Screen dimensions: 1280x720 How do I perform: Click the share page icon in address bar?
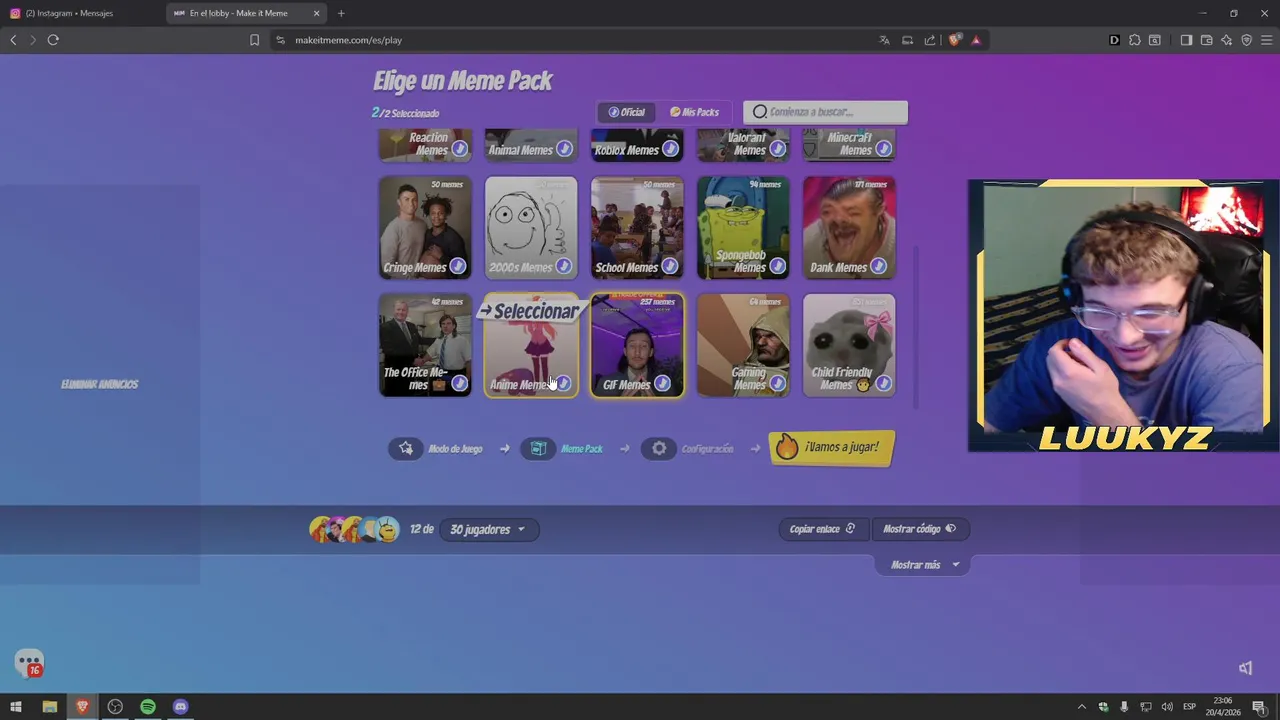930,40
